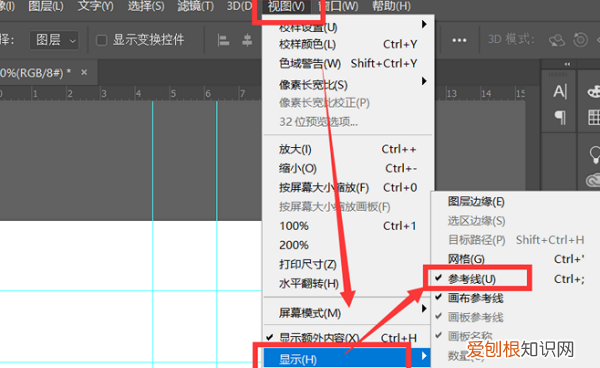Screen dimensions: 600x368
Task: Open the 视图(V) menu
Action: click(x=286, y=7)
